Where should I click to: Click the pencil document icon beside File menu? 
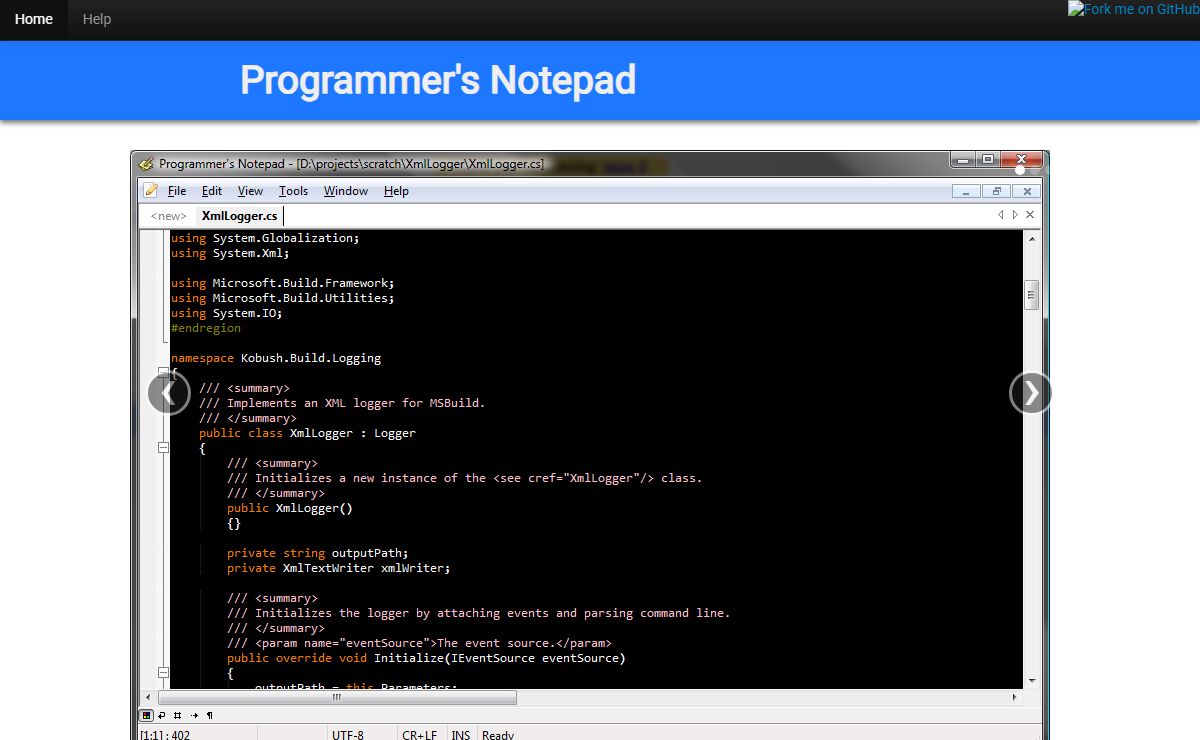coord(151,190)
